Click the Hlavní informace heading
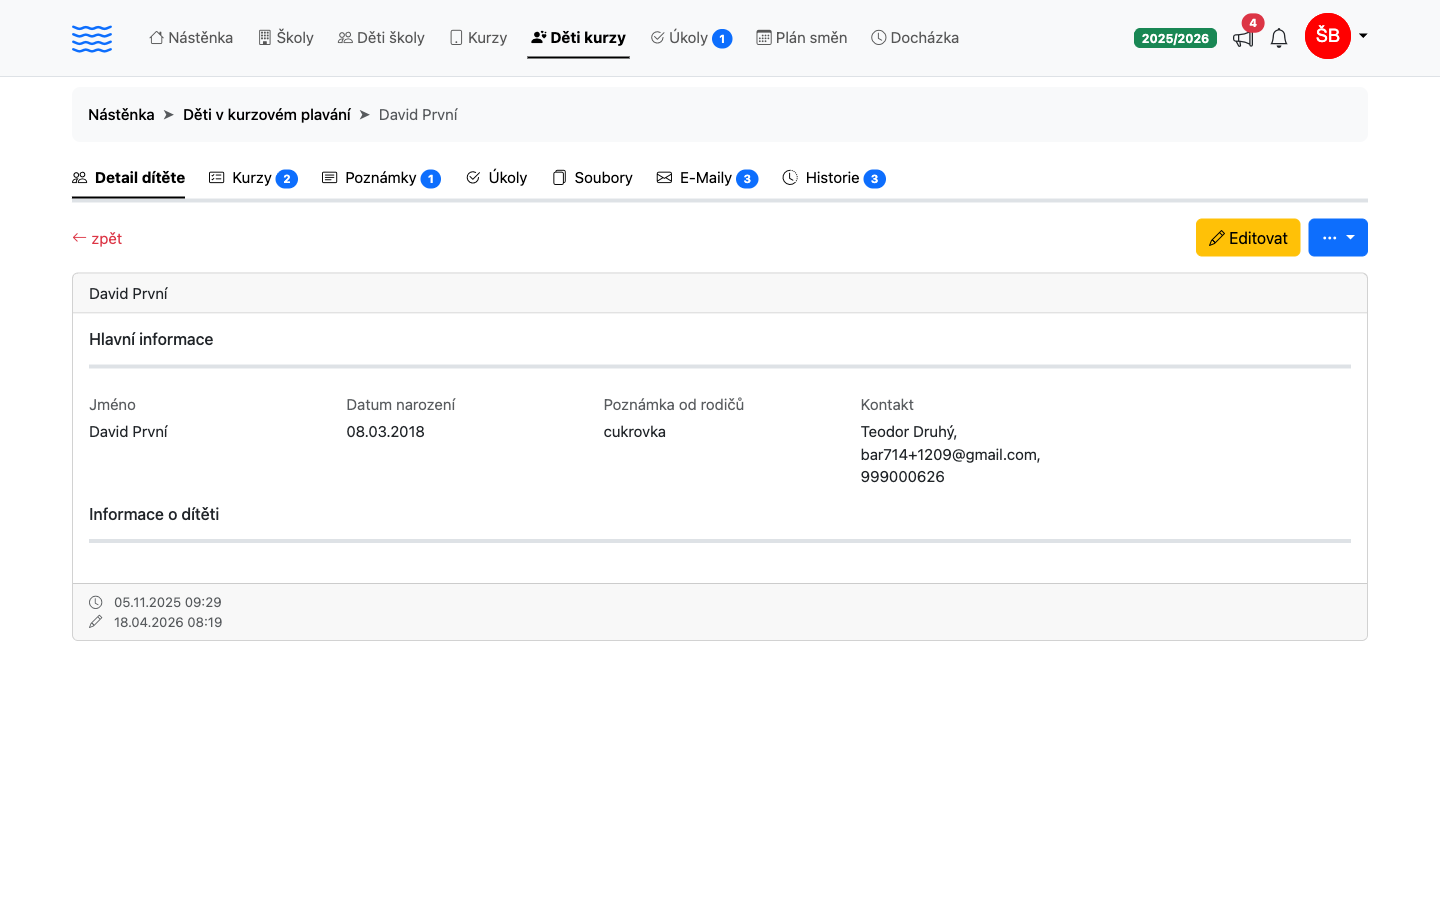Image resolution: width=1440 pixels, height=900 pixels. [151, 340]
